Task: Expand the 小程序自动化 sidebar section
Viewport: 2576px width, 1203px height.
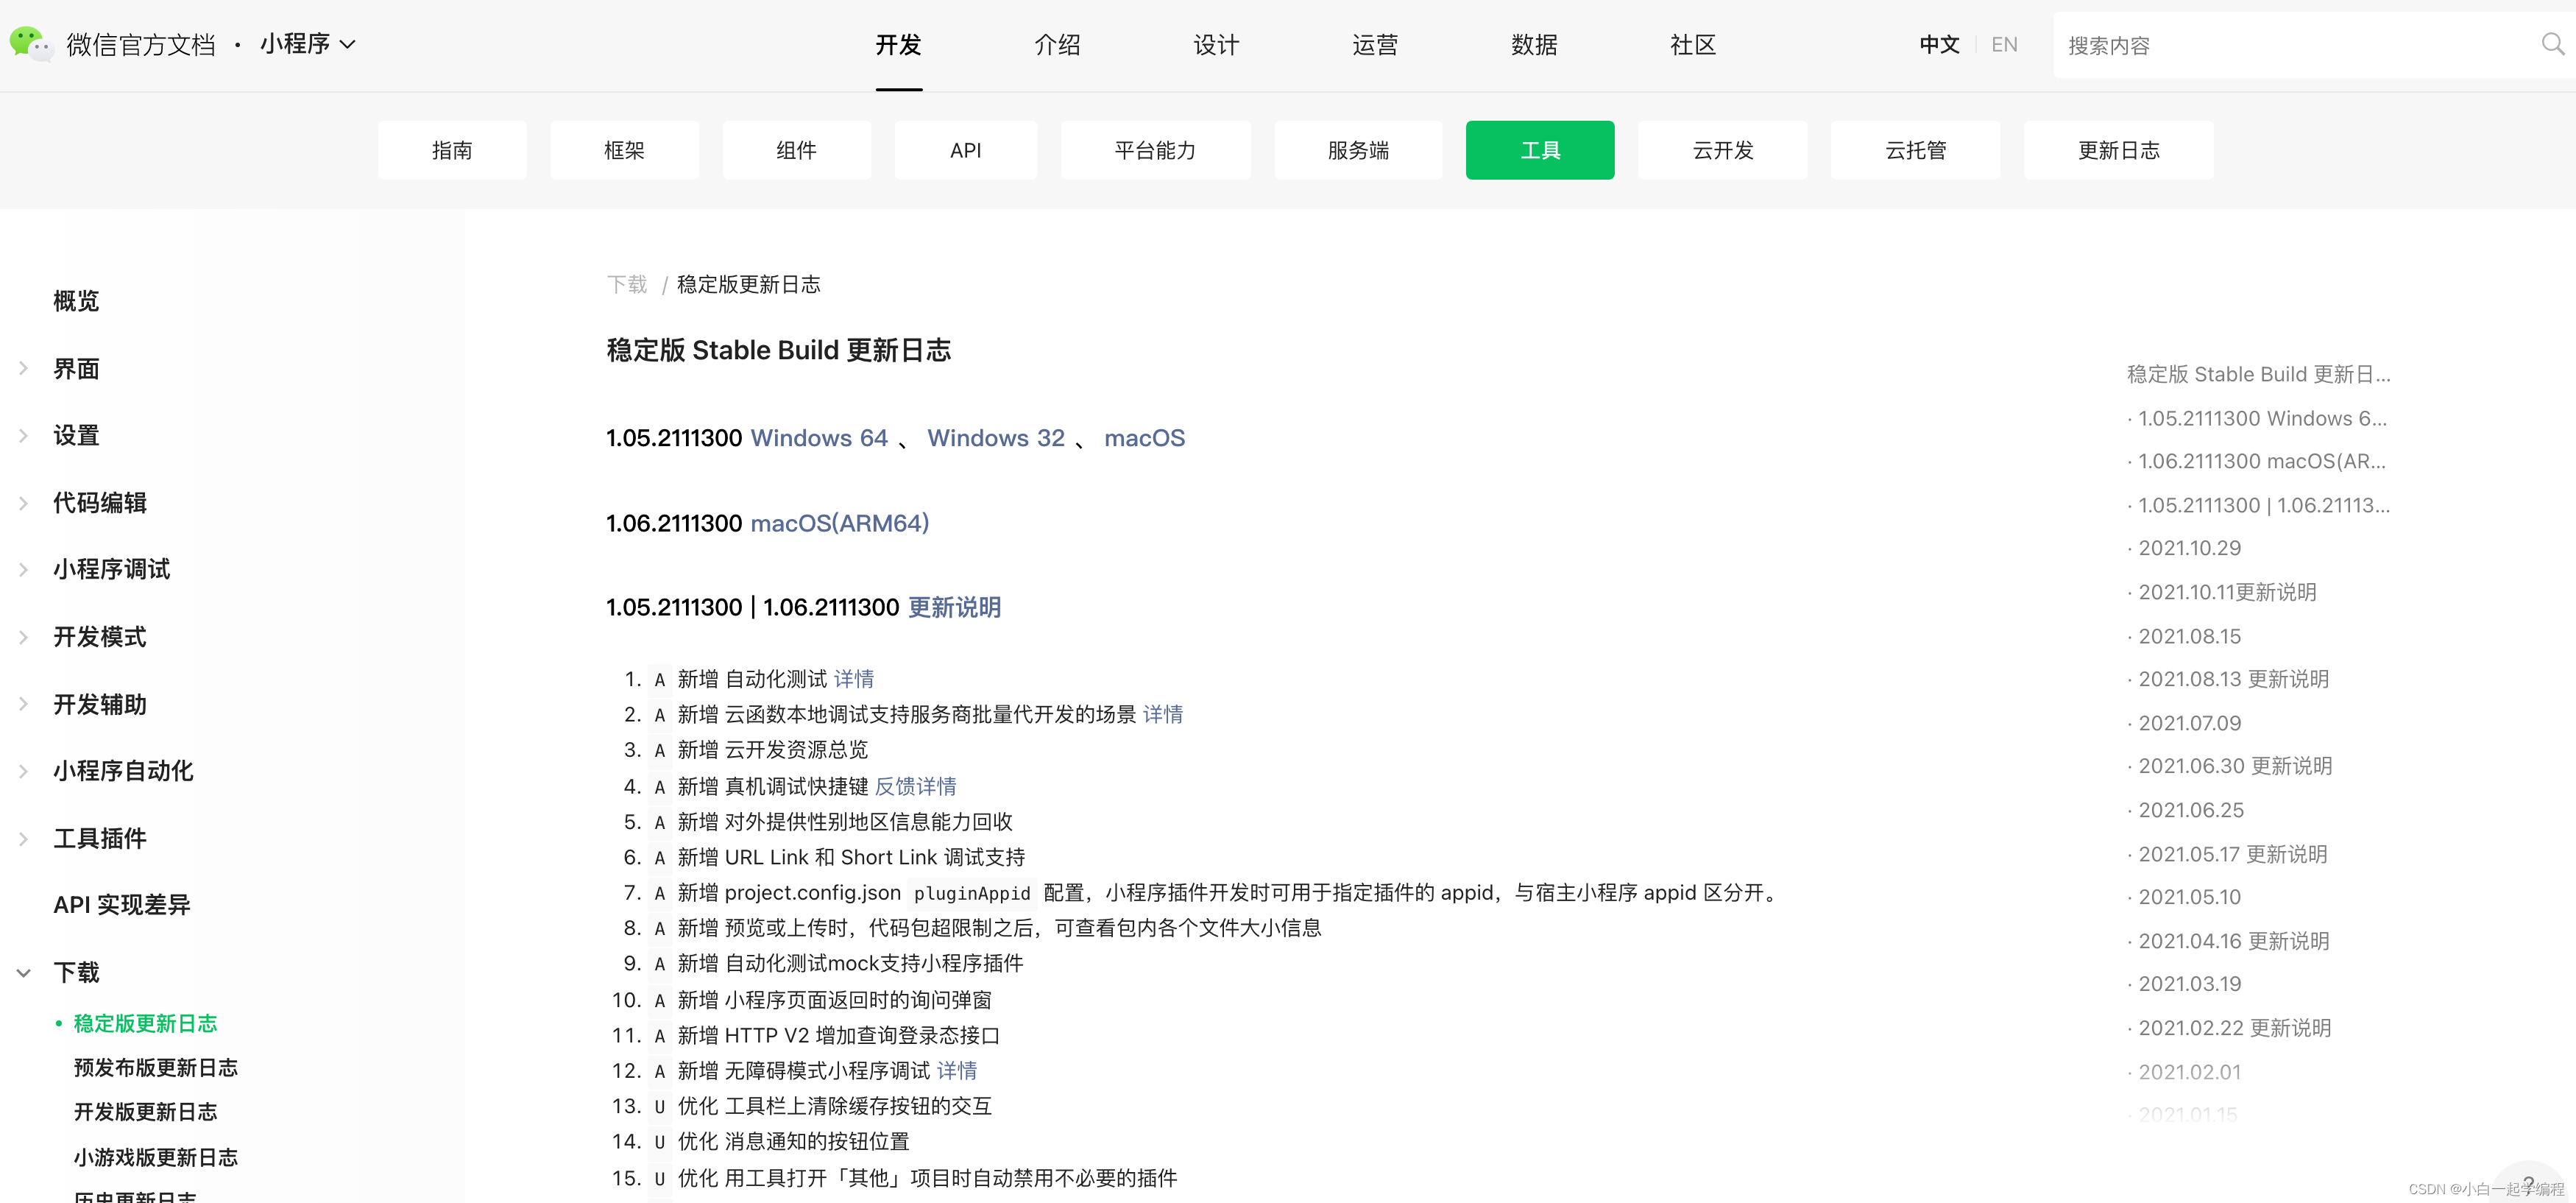Action: coord(23,771)
